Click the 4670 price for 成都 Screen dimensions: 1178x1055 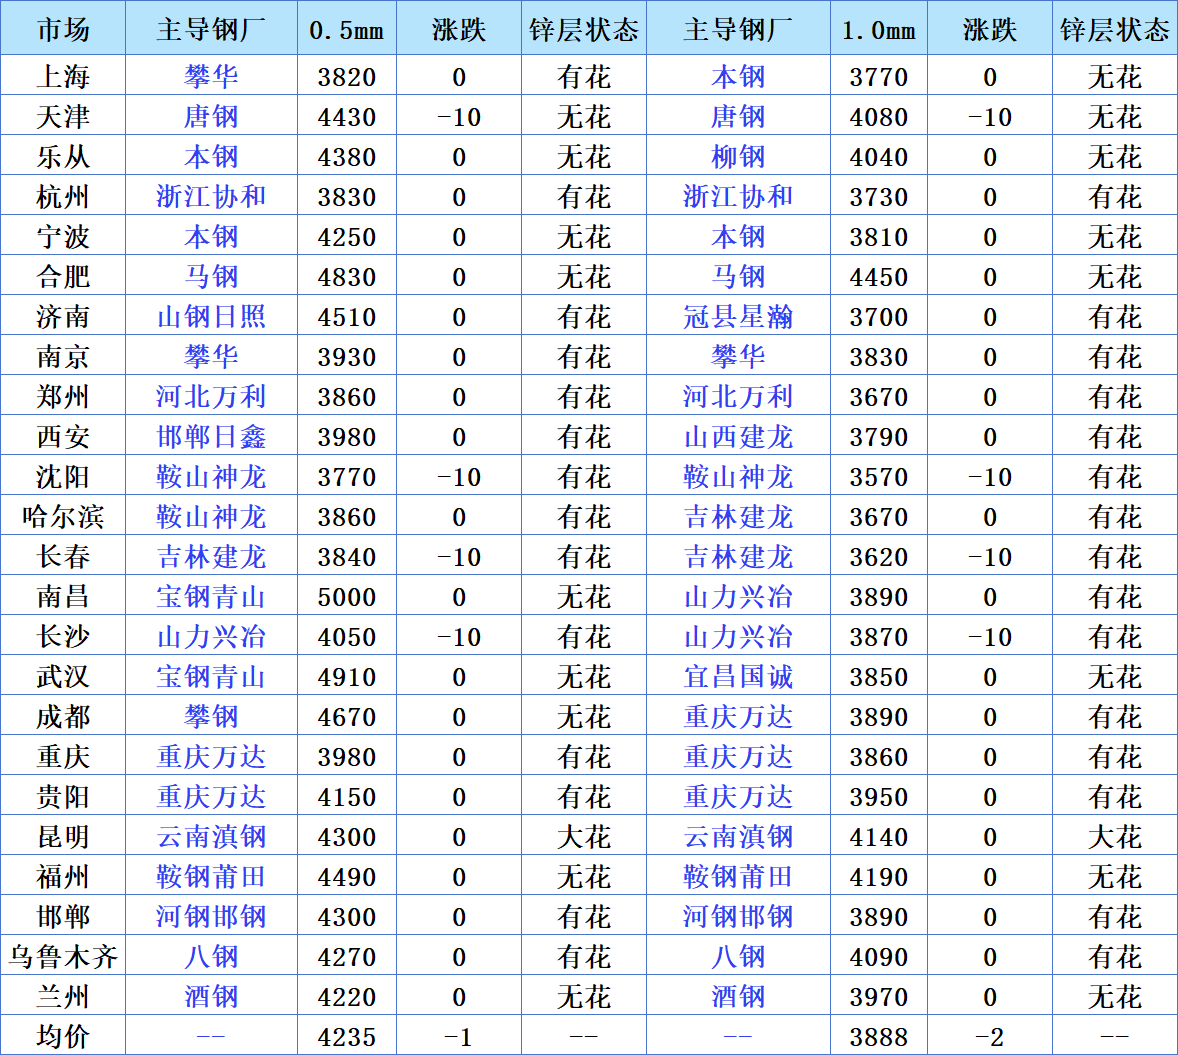[346, 716]
